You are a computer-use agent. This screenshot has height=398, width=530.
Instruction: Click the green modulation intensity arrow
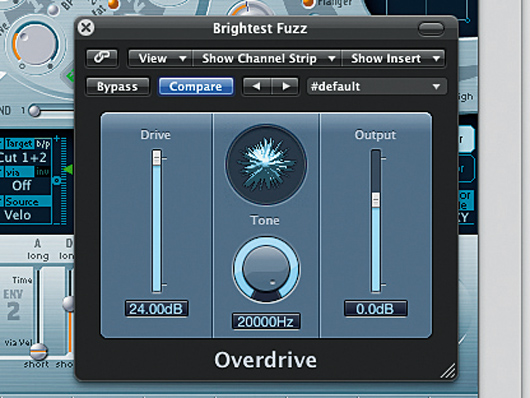(x=68, y=169)
